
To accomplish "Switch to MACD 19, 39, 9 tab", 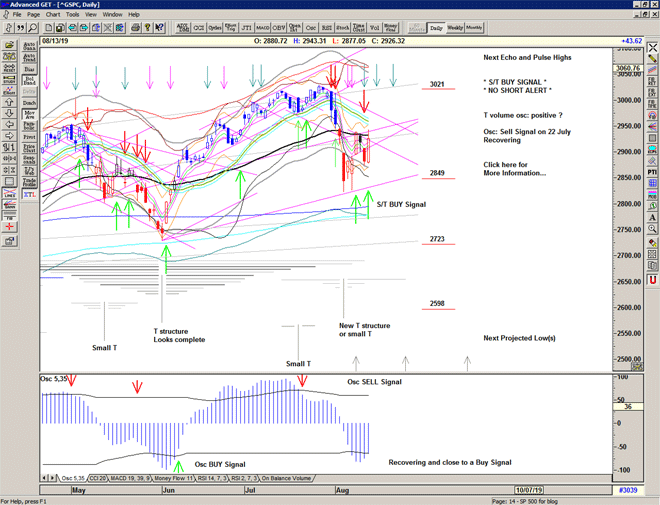I will coord(130,478).
